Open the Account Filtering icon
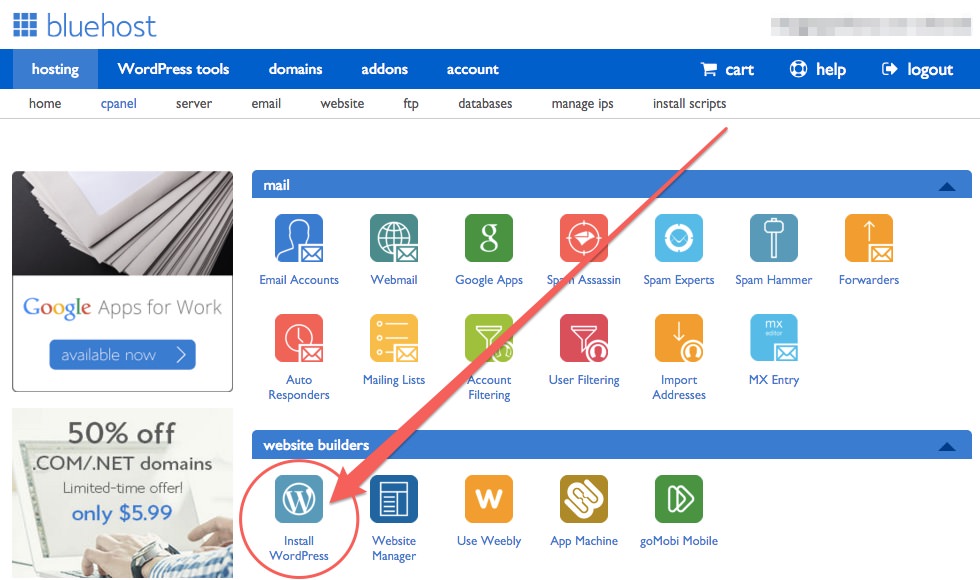 point(489,338)
